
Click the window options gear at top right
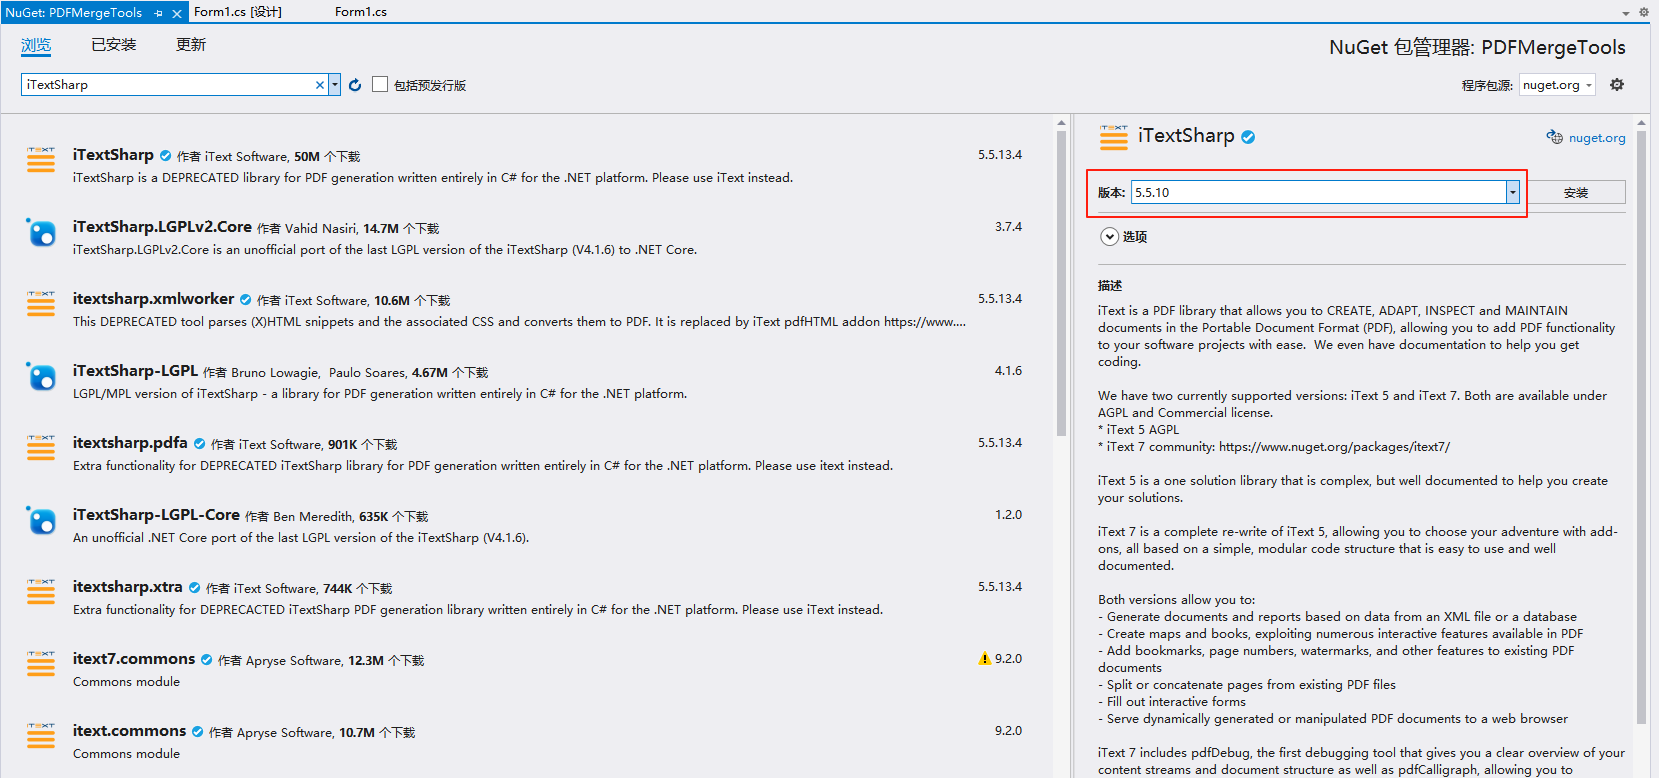(x=1644, y=12)
